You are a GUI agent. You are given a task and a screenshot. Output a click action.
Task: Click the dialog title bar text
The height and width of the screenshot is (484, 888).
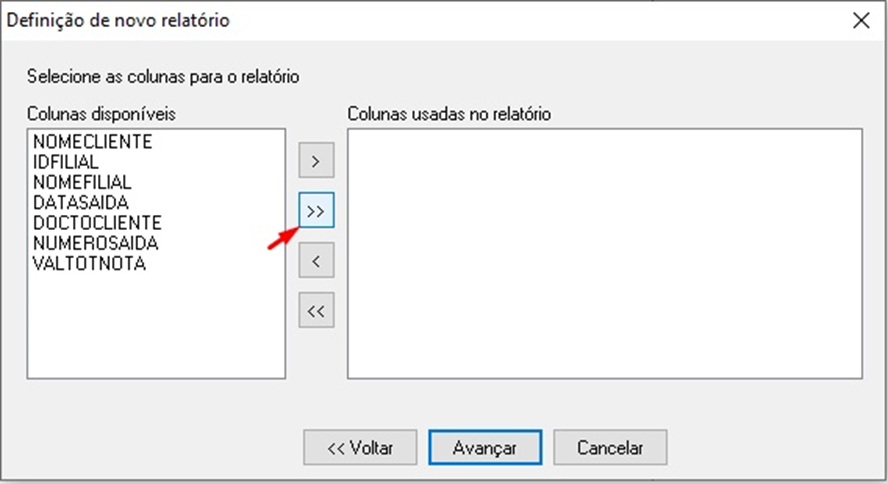pos(119,20)
